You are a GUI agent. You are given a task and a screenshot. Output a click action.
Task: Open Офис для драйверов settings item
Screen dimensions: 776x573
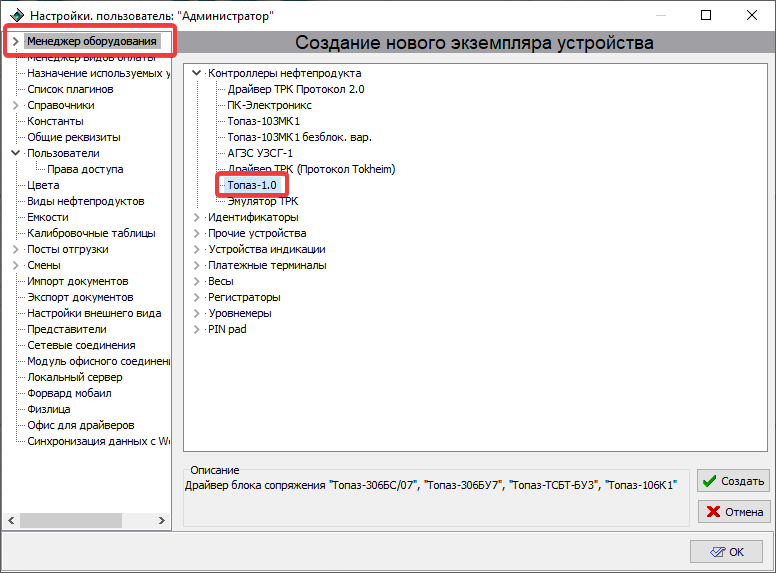tap(81, 425)
